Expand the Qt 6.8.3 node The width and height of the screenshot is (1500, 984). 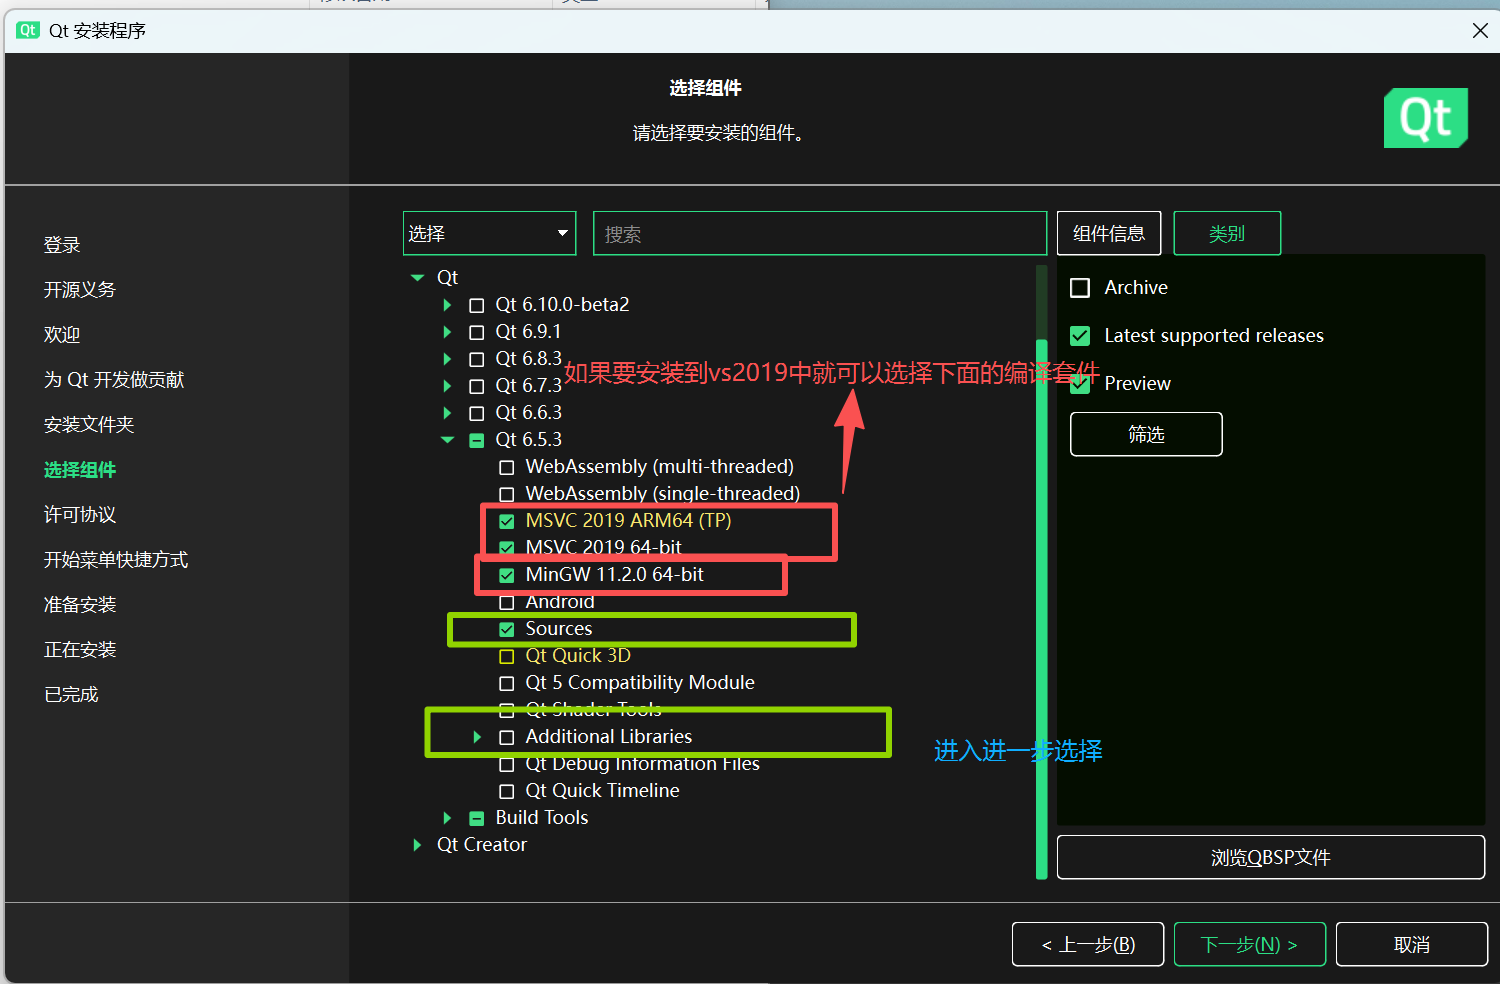(447, 359)
